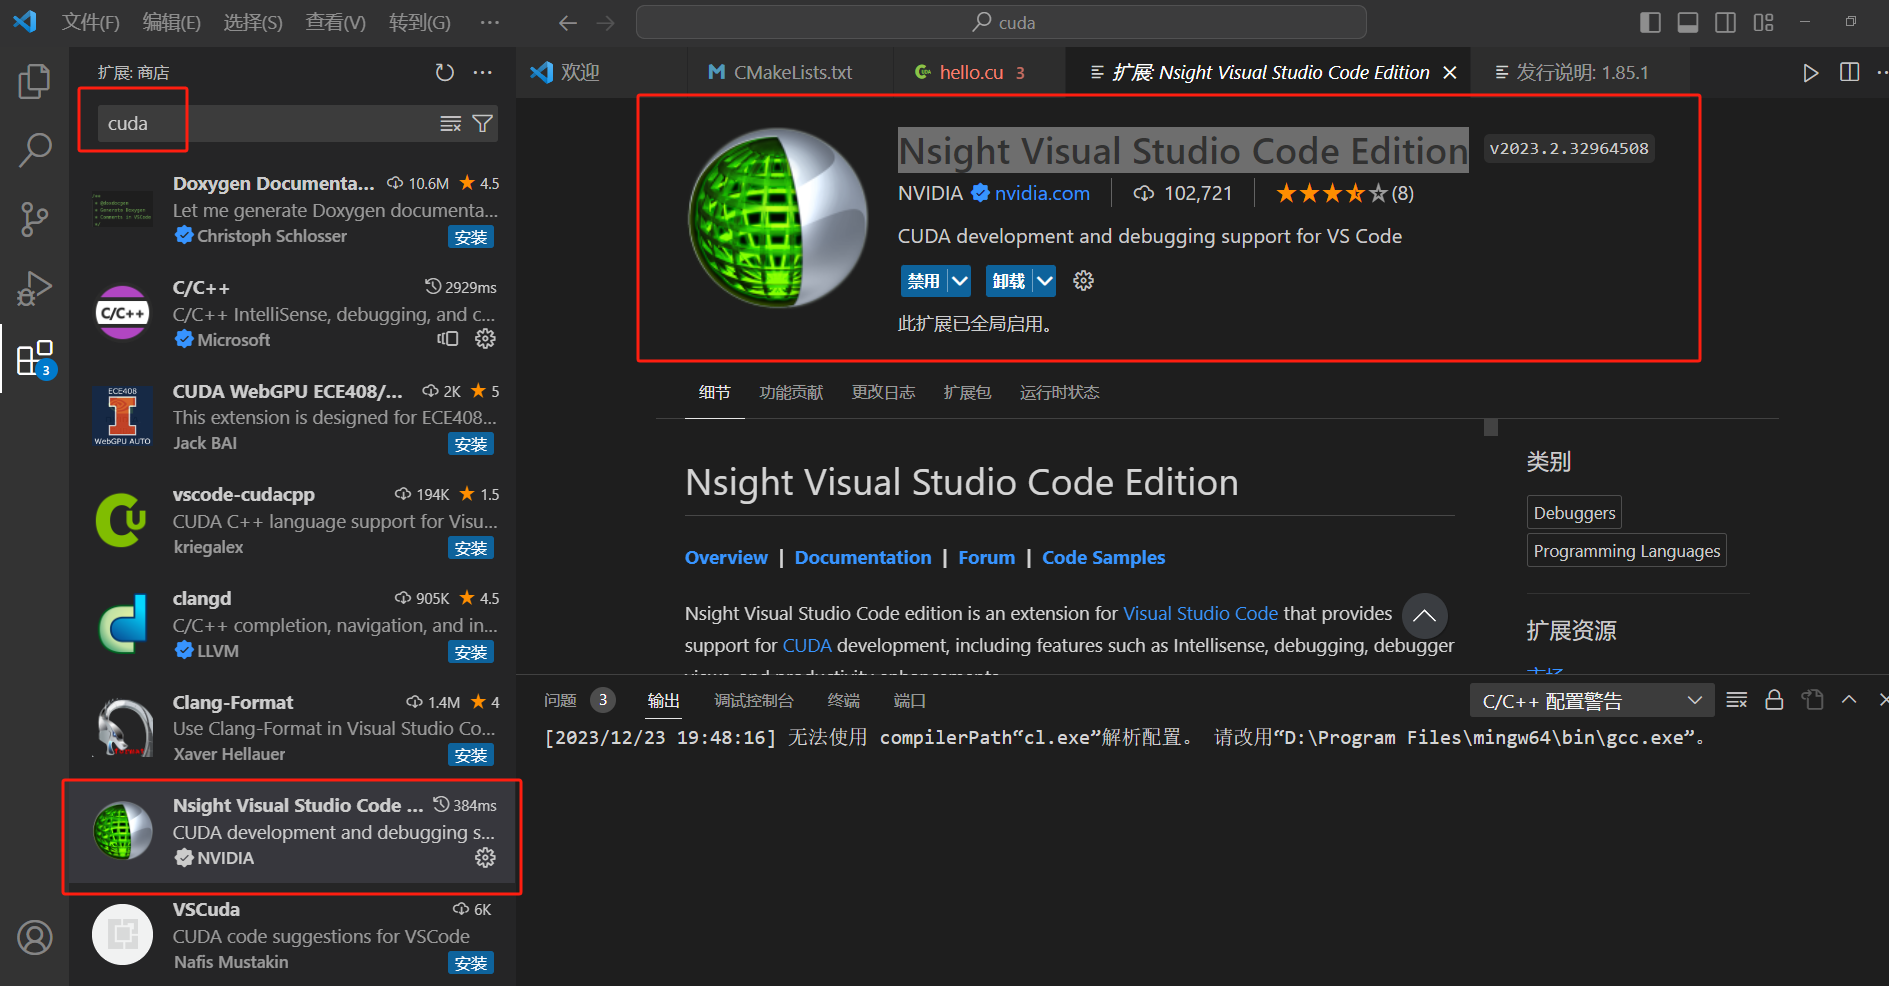
Task: Open the output log in editor
Action: [x=1812, y=700]
